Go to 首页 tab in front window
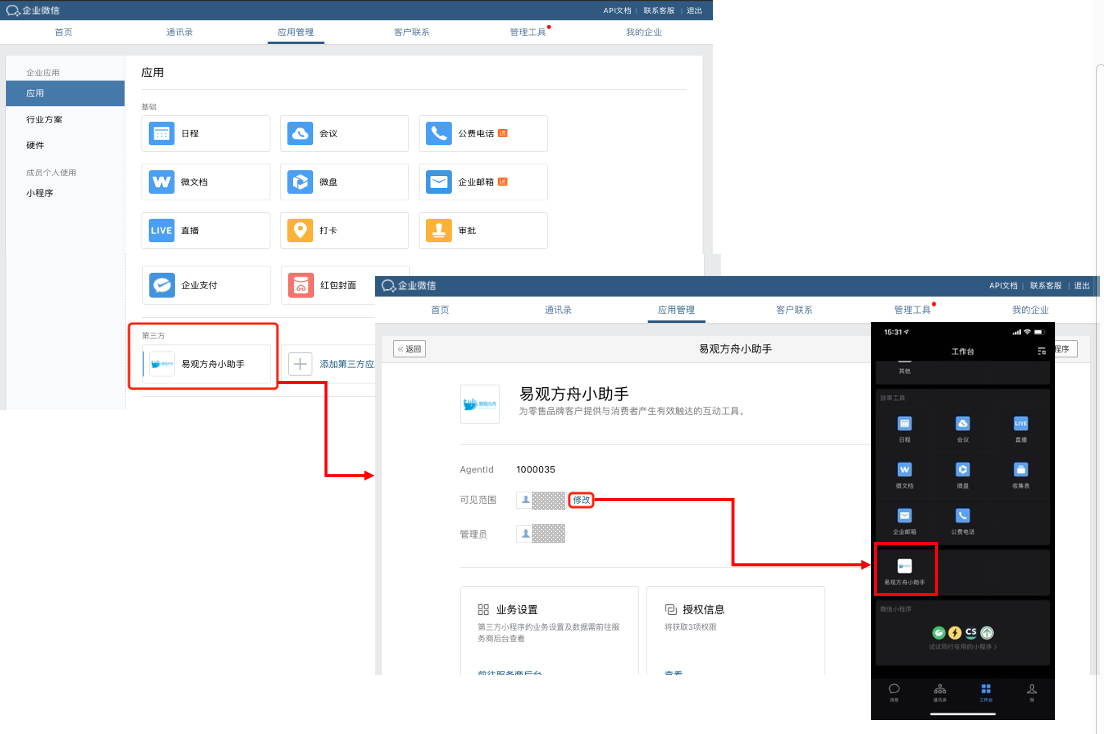Image resolution: width=1104 pixels, height=734 pixels. point(440,310)
